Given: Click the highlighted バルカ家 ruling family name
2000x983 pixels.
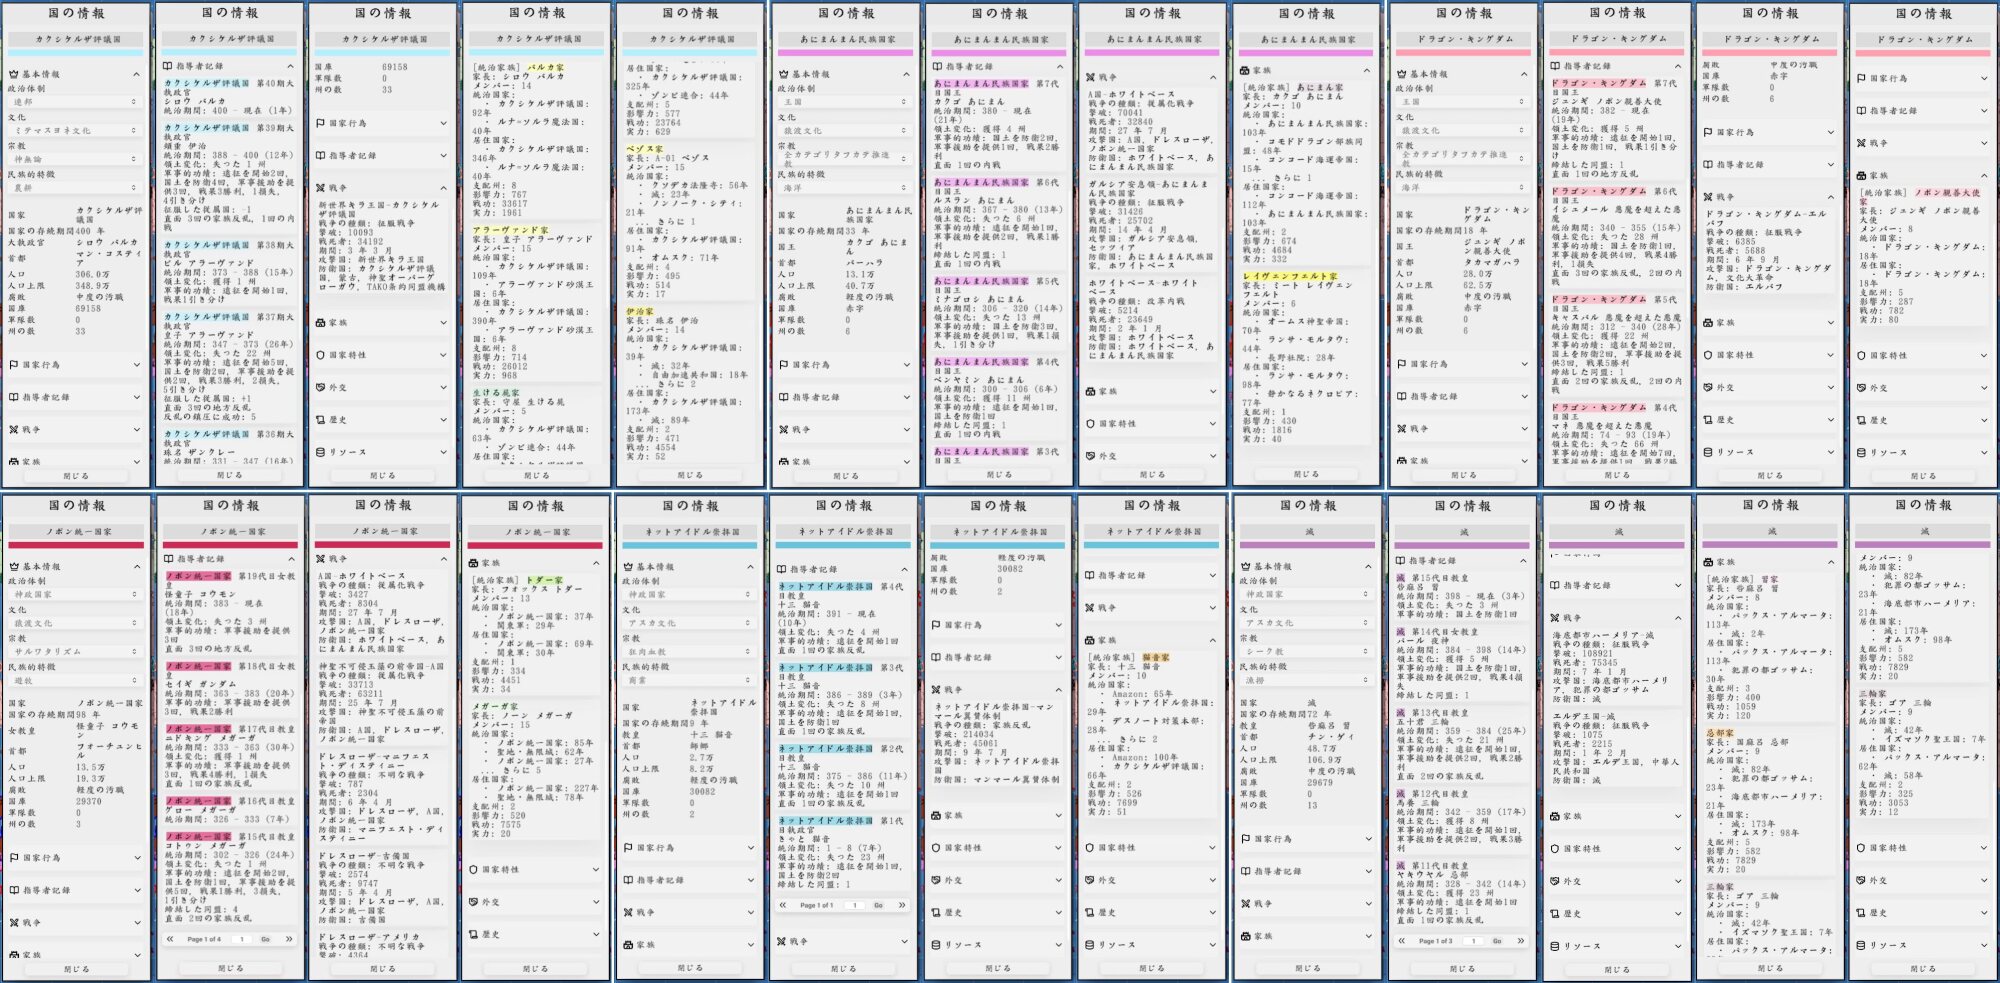Looking at the screenshot, I should tap(545, 67).
